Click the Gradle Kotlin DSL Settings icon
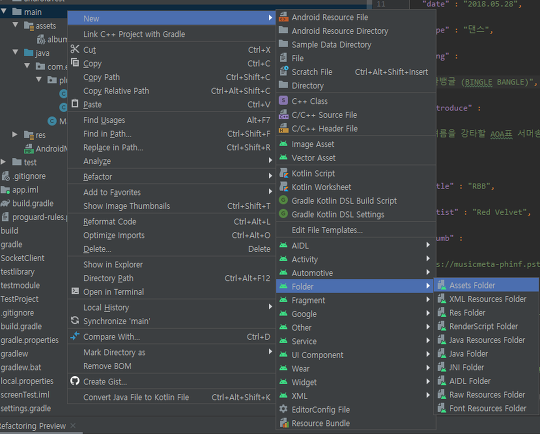Viewport: 540px width, 434px height. click(x=283, y=214)
